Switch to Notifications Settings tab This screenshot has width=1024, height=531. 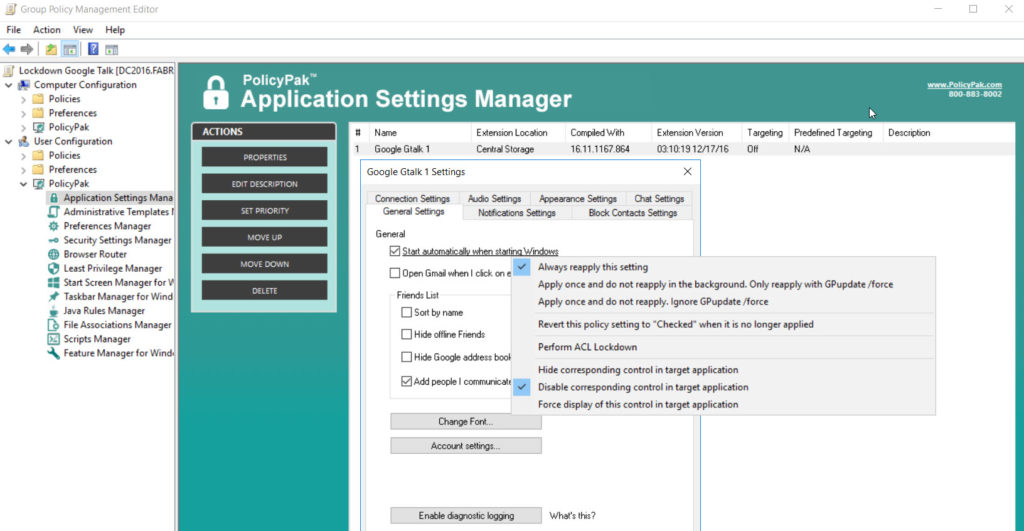[517, 213]
